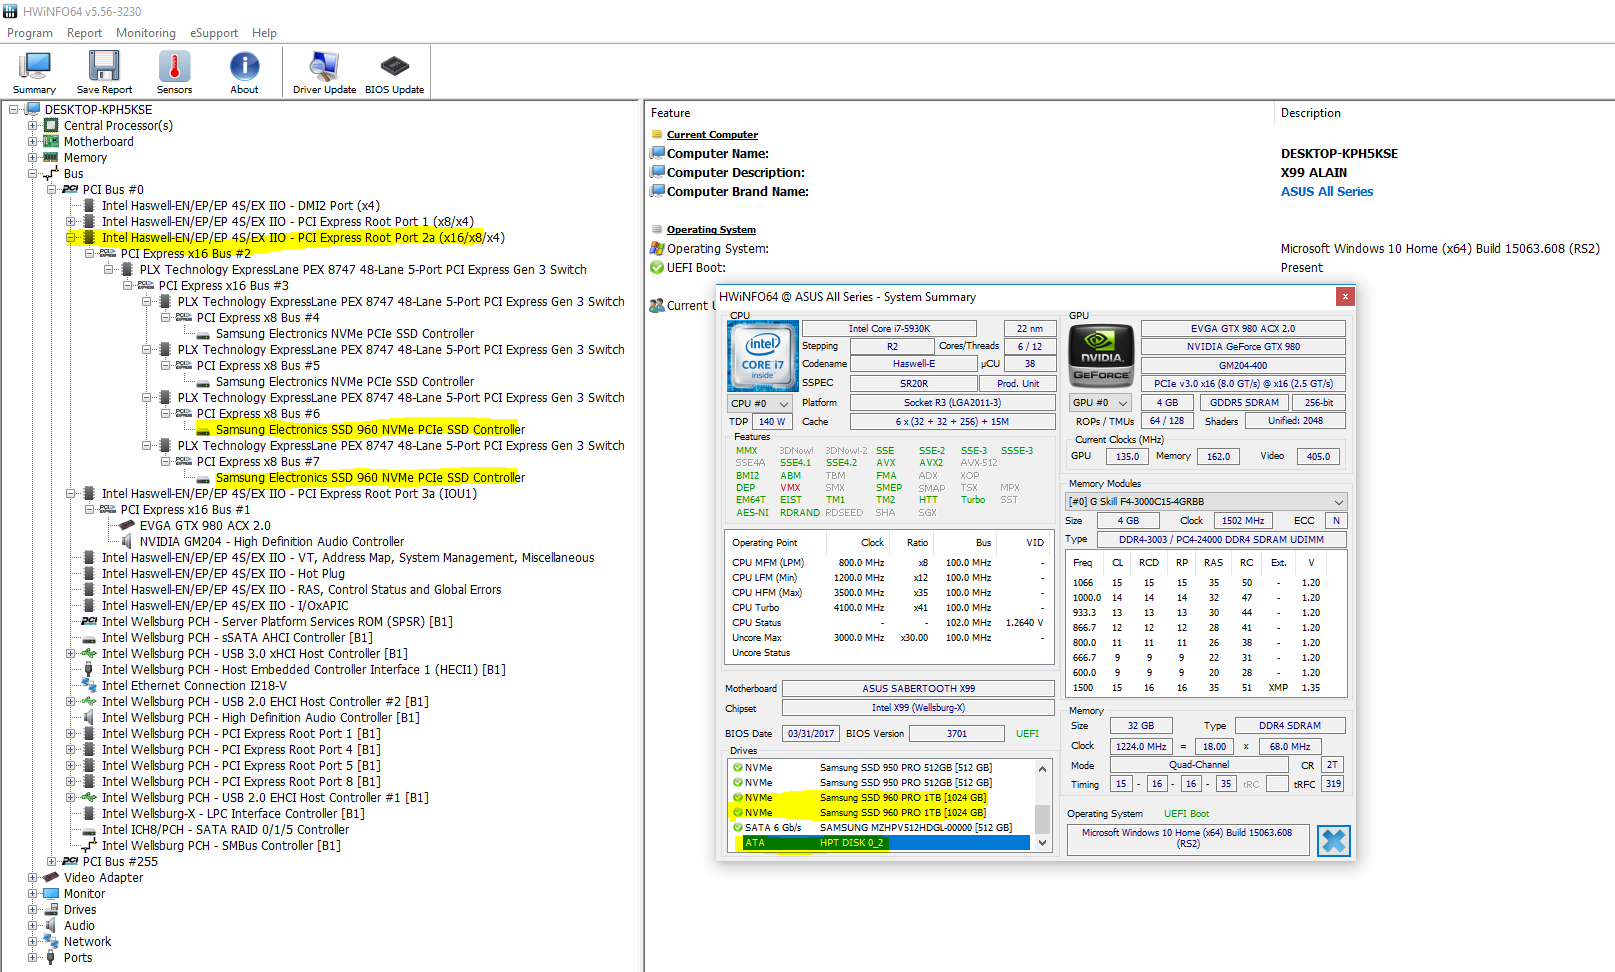Screen dimensions: 1615x972
Task: Collapse PCI Express x16 Bus #2 node
Action: (90, 254)
